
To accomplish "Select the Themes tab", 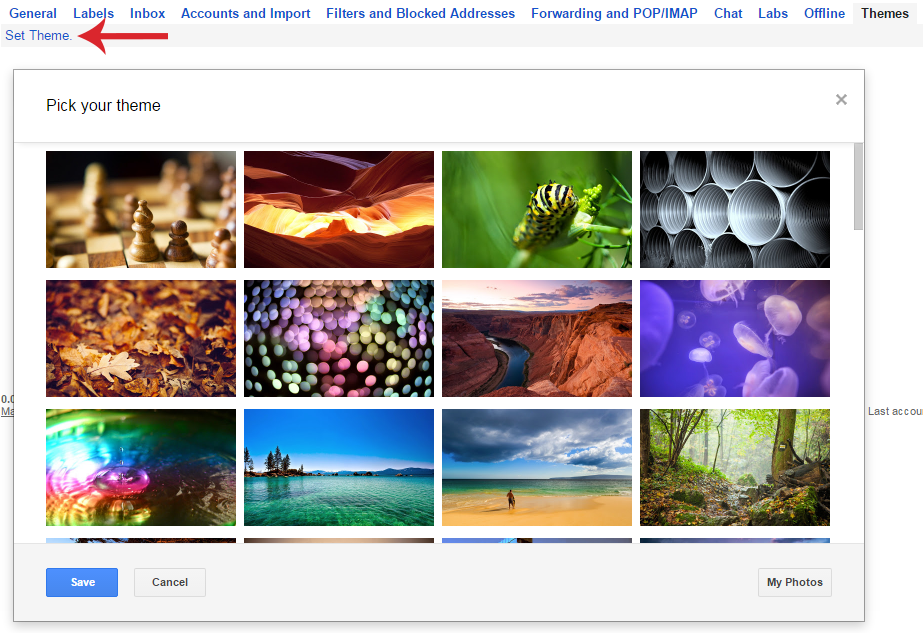I will 885,13.
